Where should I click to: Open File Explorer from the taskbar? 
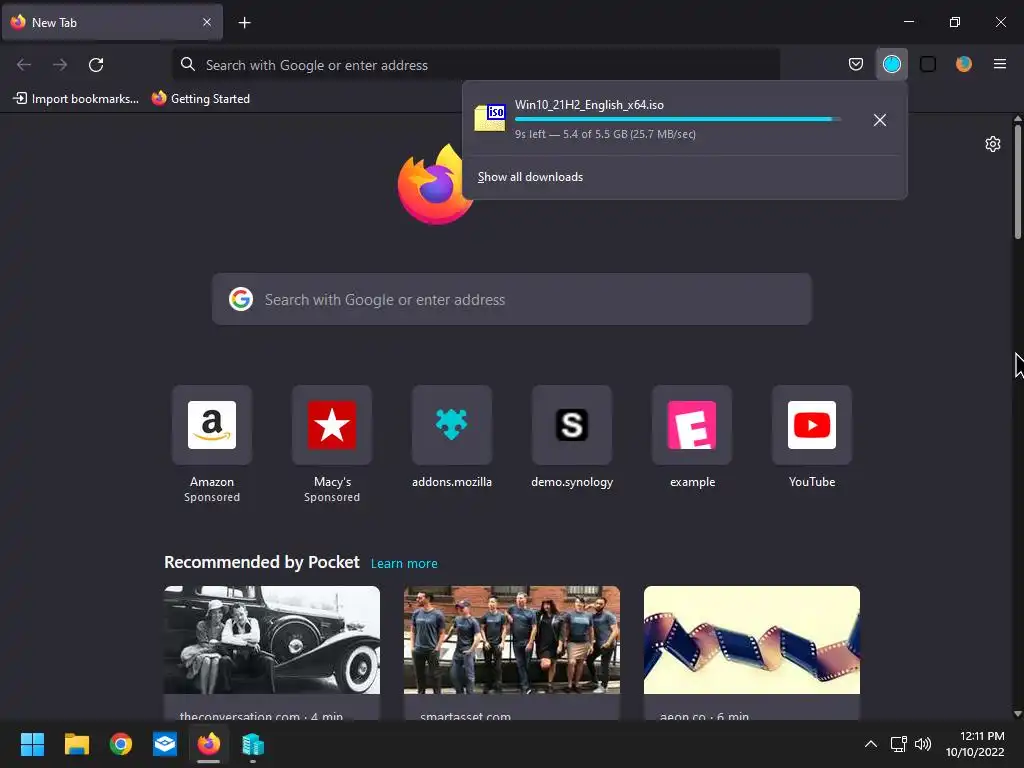(x=76, y=744)
